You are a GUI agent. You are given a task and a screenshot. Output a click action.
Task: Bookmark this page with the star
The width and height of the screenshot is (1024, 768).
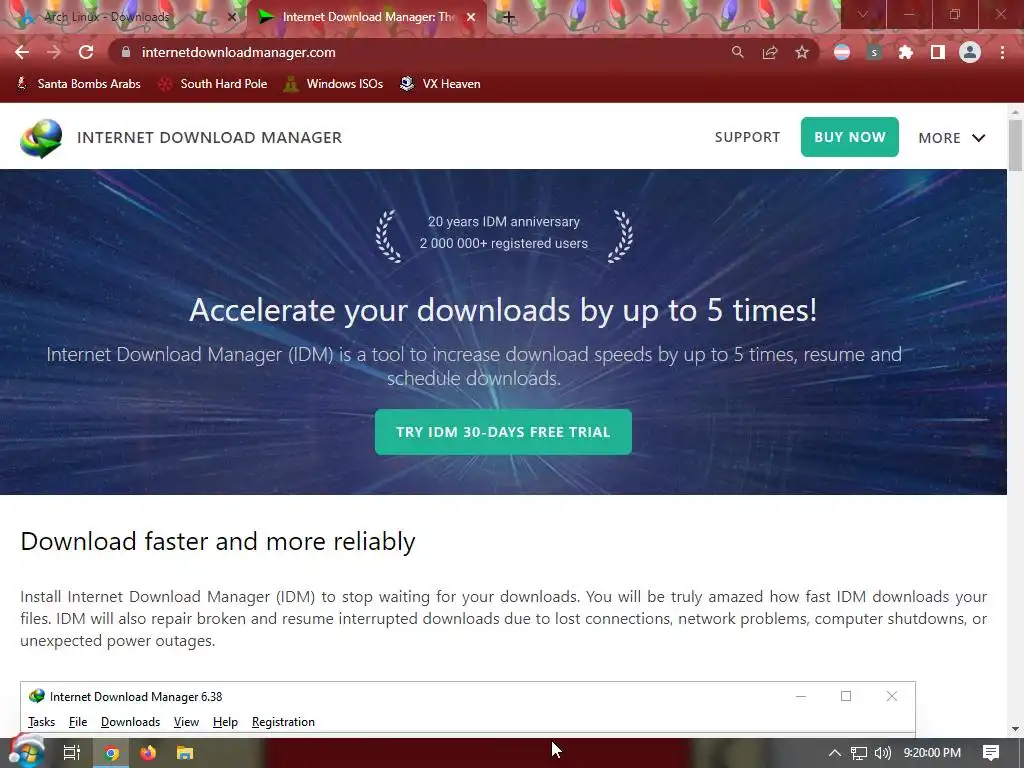802,52
